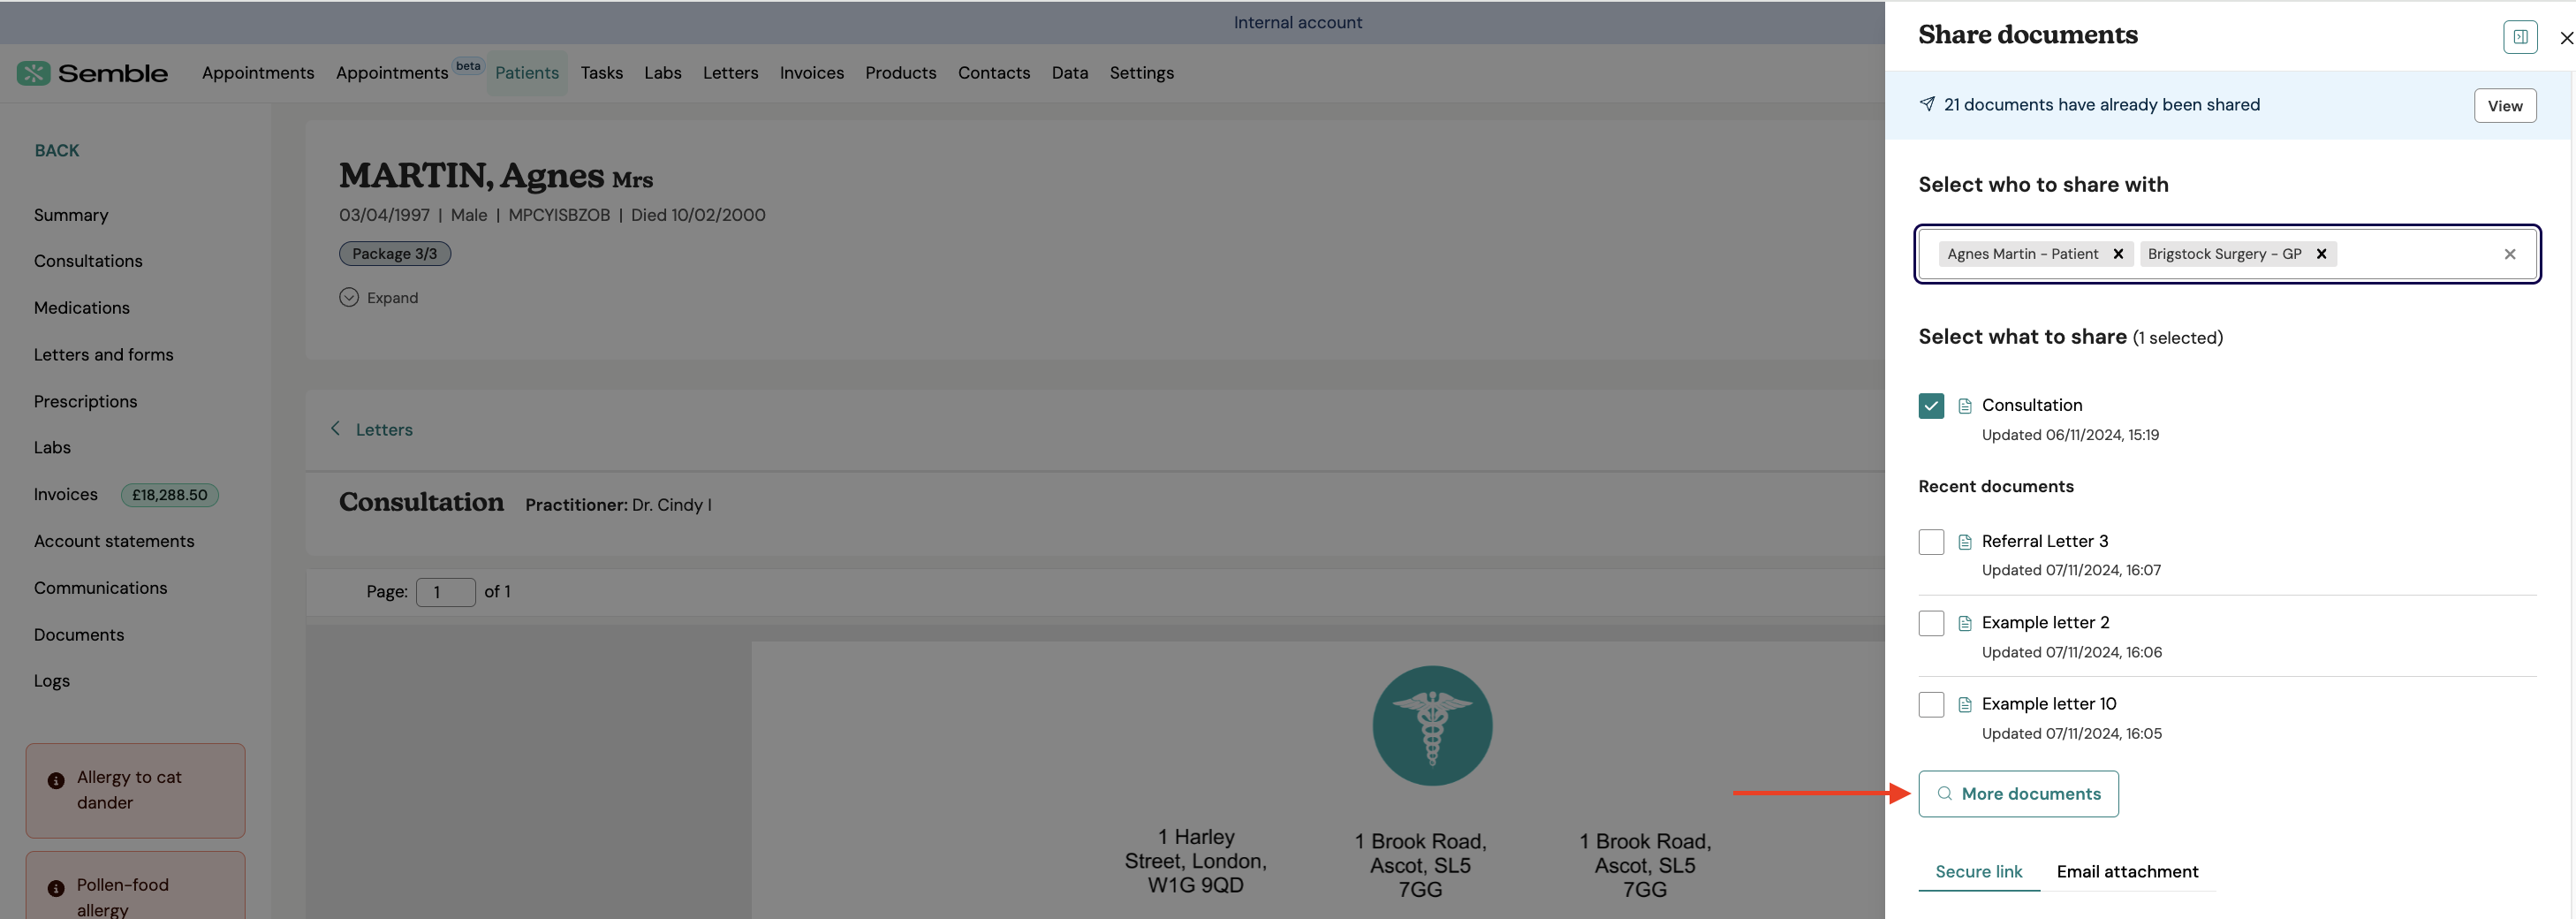Open the Tasks menu
Screen dimensions: 2576x919
click(601, 73)
